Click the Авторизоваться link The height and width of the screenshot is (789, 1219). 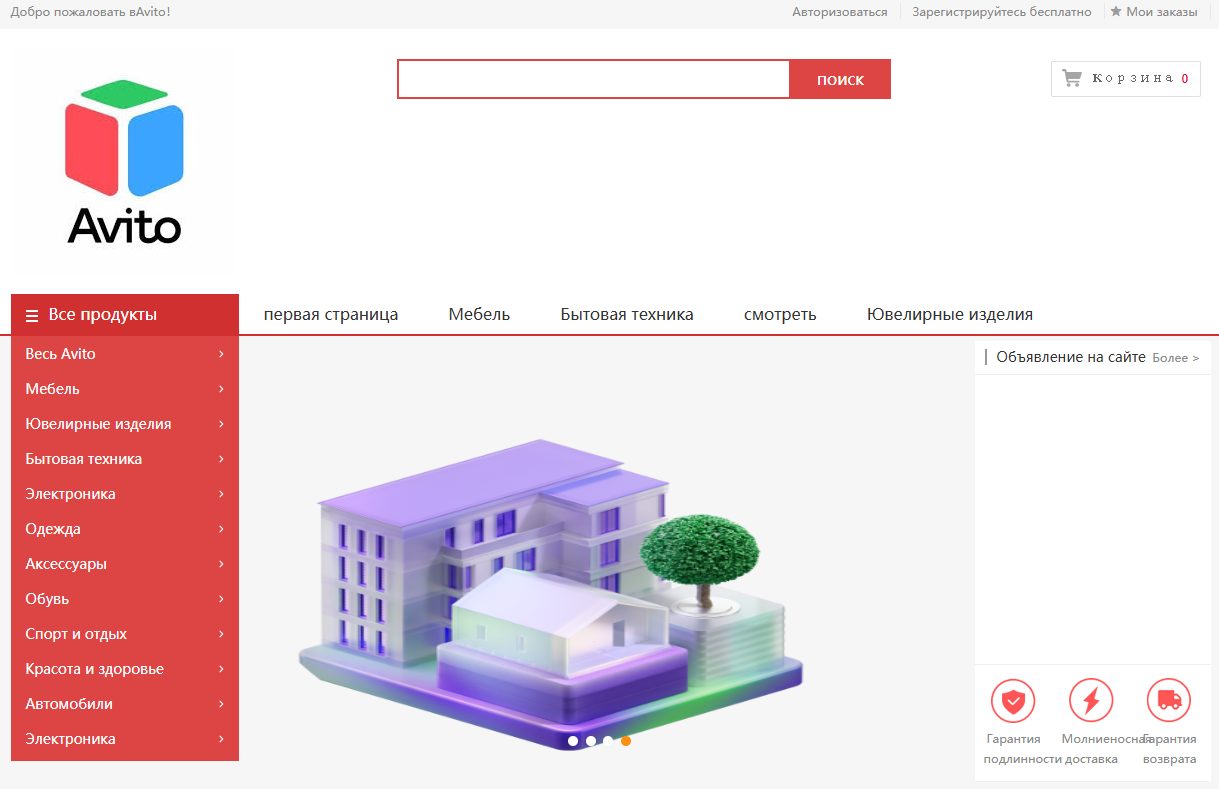click(840, 12)
